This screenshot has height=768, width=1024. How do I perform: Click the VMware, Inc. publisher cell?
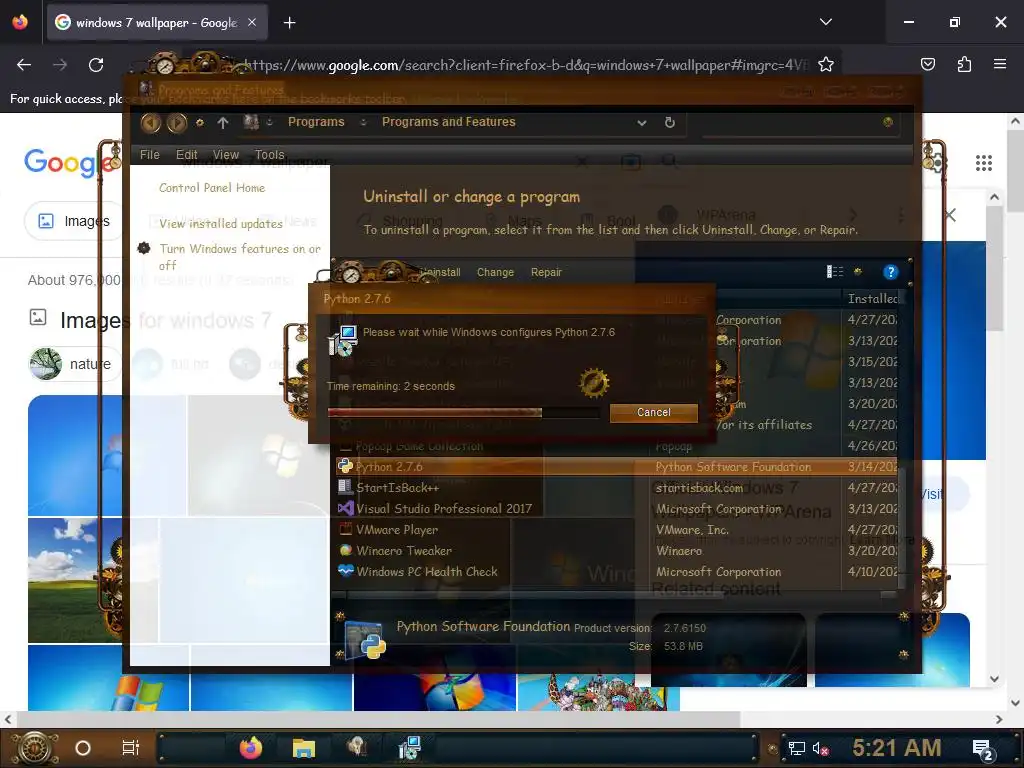pos(692,530)
